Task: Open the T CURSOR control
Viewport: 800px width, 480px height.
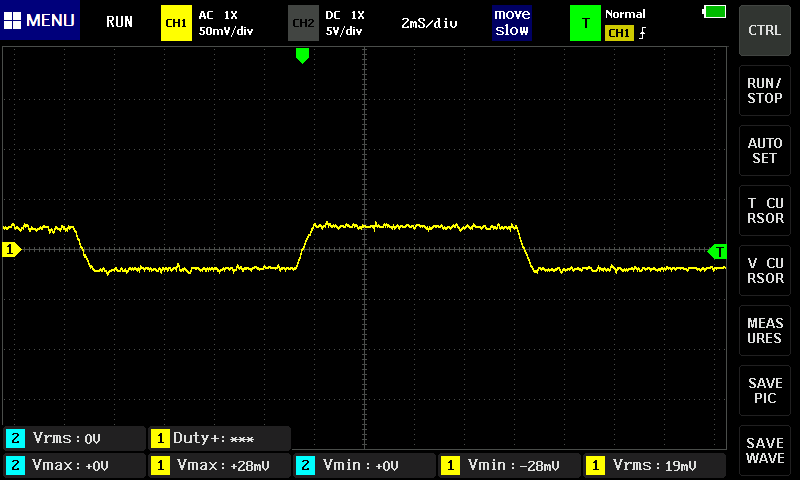Action: pyautogui.click(x=764, y=211)
